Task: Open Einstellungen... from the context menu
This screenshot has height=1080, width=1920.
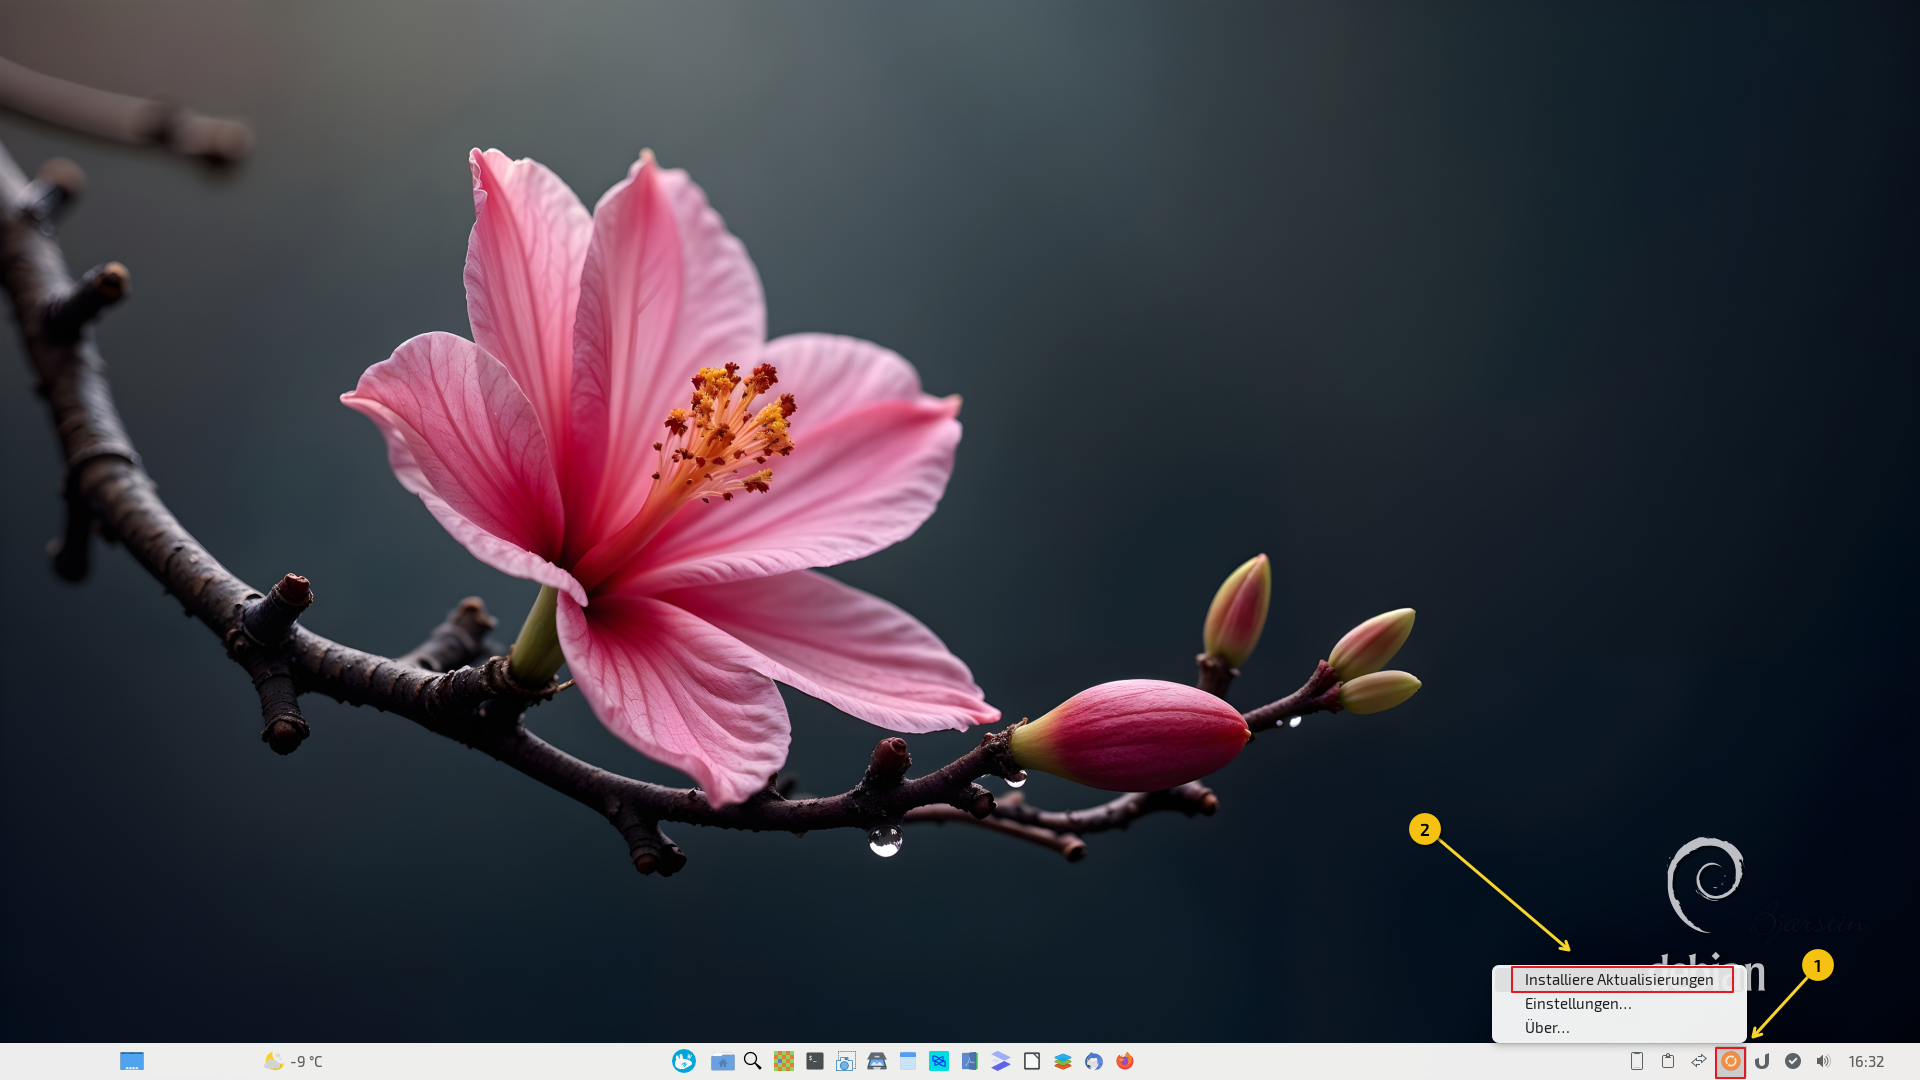Action: point(1578,1003)
